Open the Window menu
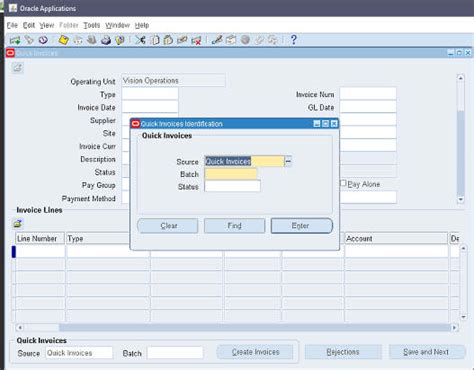The width and height of the screenshot is (474, 370). click(x=117, y=25)
